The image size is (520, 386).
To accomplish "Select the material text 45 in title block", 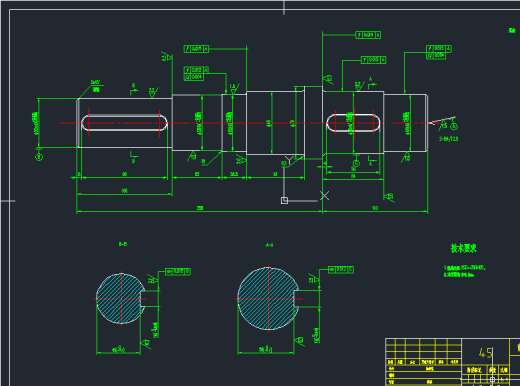I will (486, 353).
